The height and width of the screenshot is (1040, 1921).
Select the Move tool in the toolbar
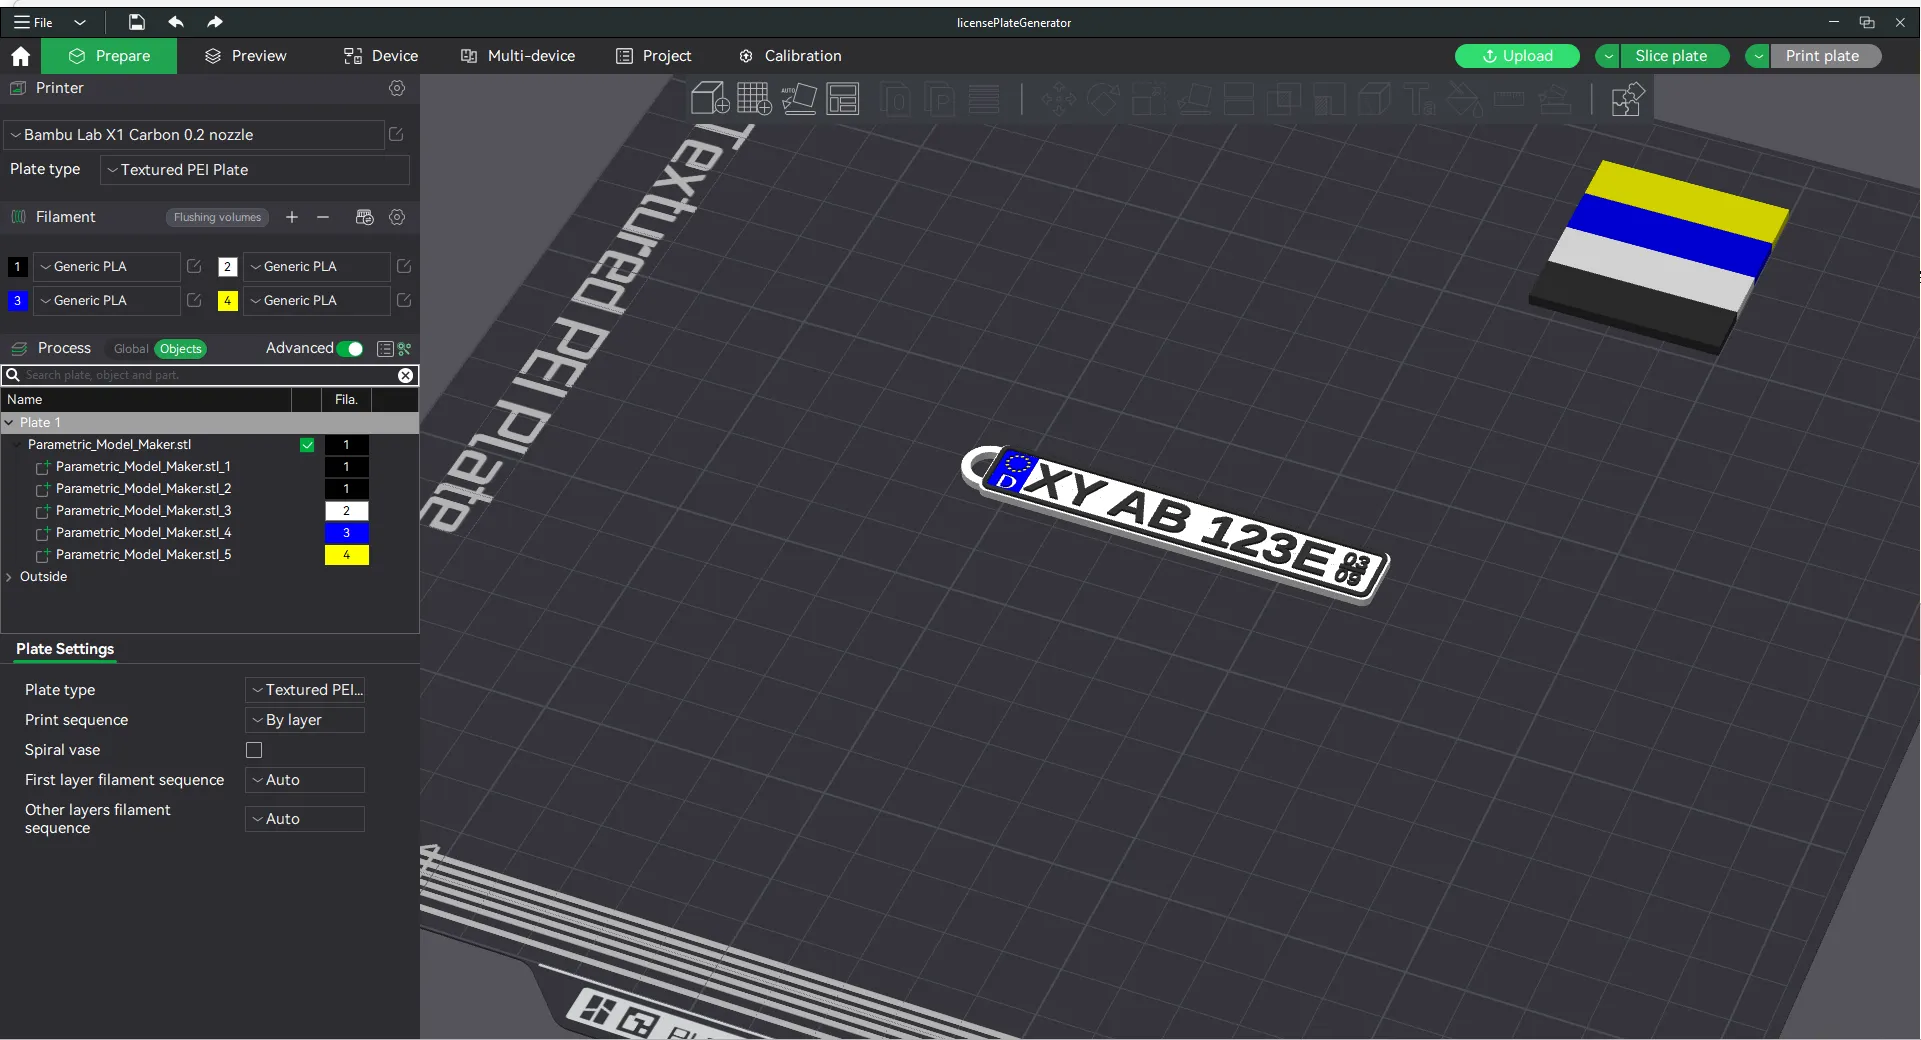pyautogui.click(x=1058, y=99)
